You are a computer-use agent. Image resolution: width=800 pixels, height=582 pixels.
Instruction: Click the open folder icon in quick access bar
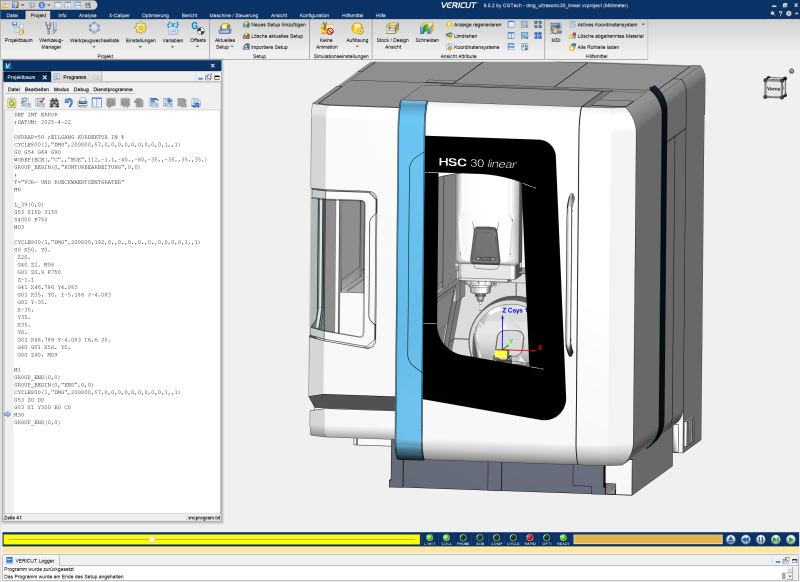(4, 5)
